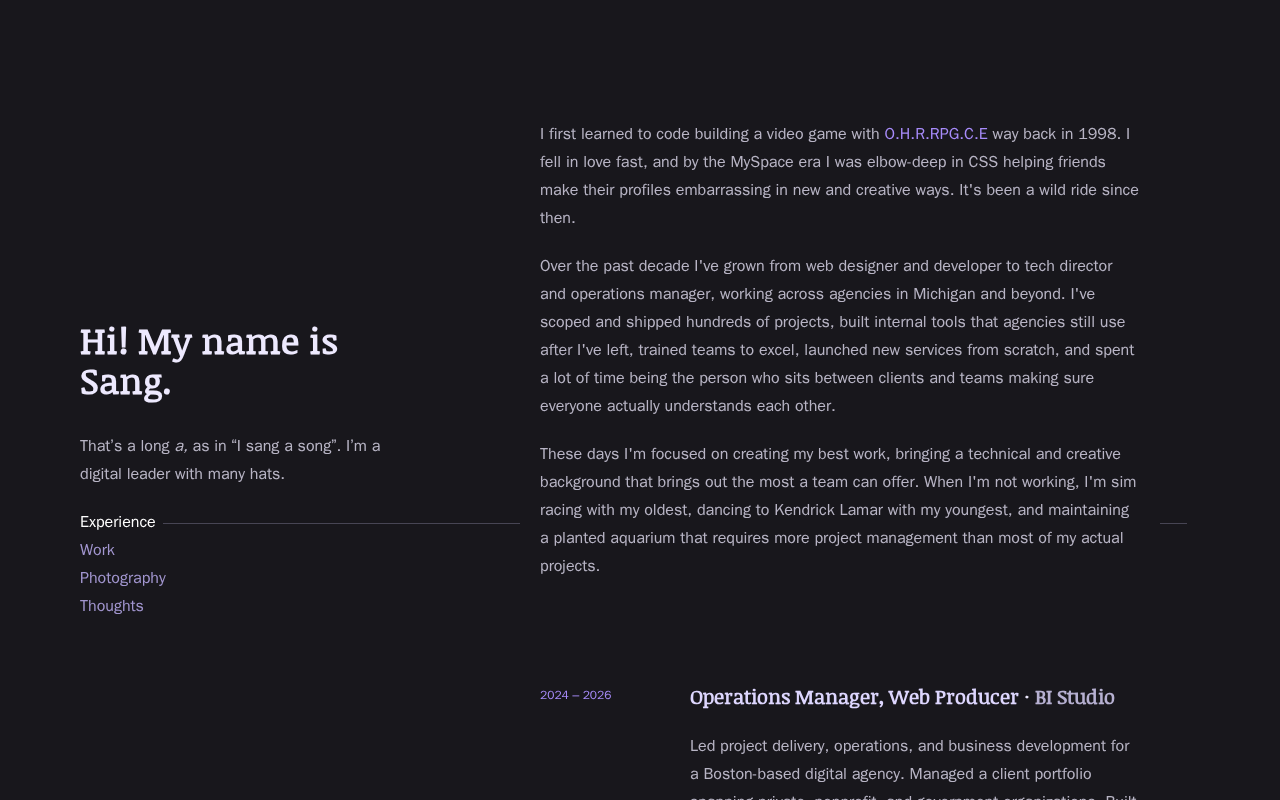The image size is (1280, 800).
Task: Click the 'Led project delivery' job description
Action: coord(915,772)
